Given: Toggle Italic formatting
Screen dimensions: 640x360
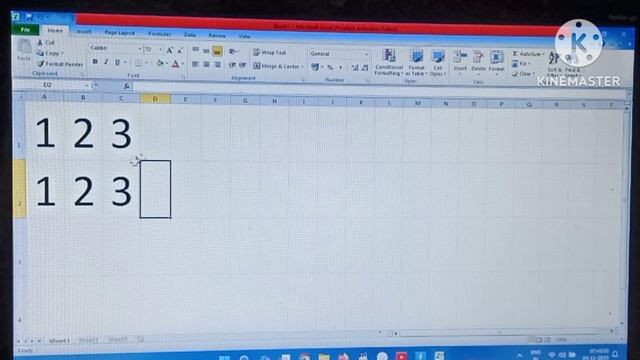Looking at the screenshot, I should point(106,62).
